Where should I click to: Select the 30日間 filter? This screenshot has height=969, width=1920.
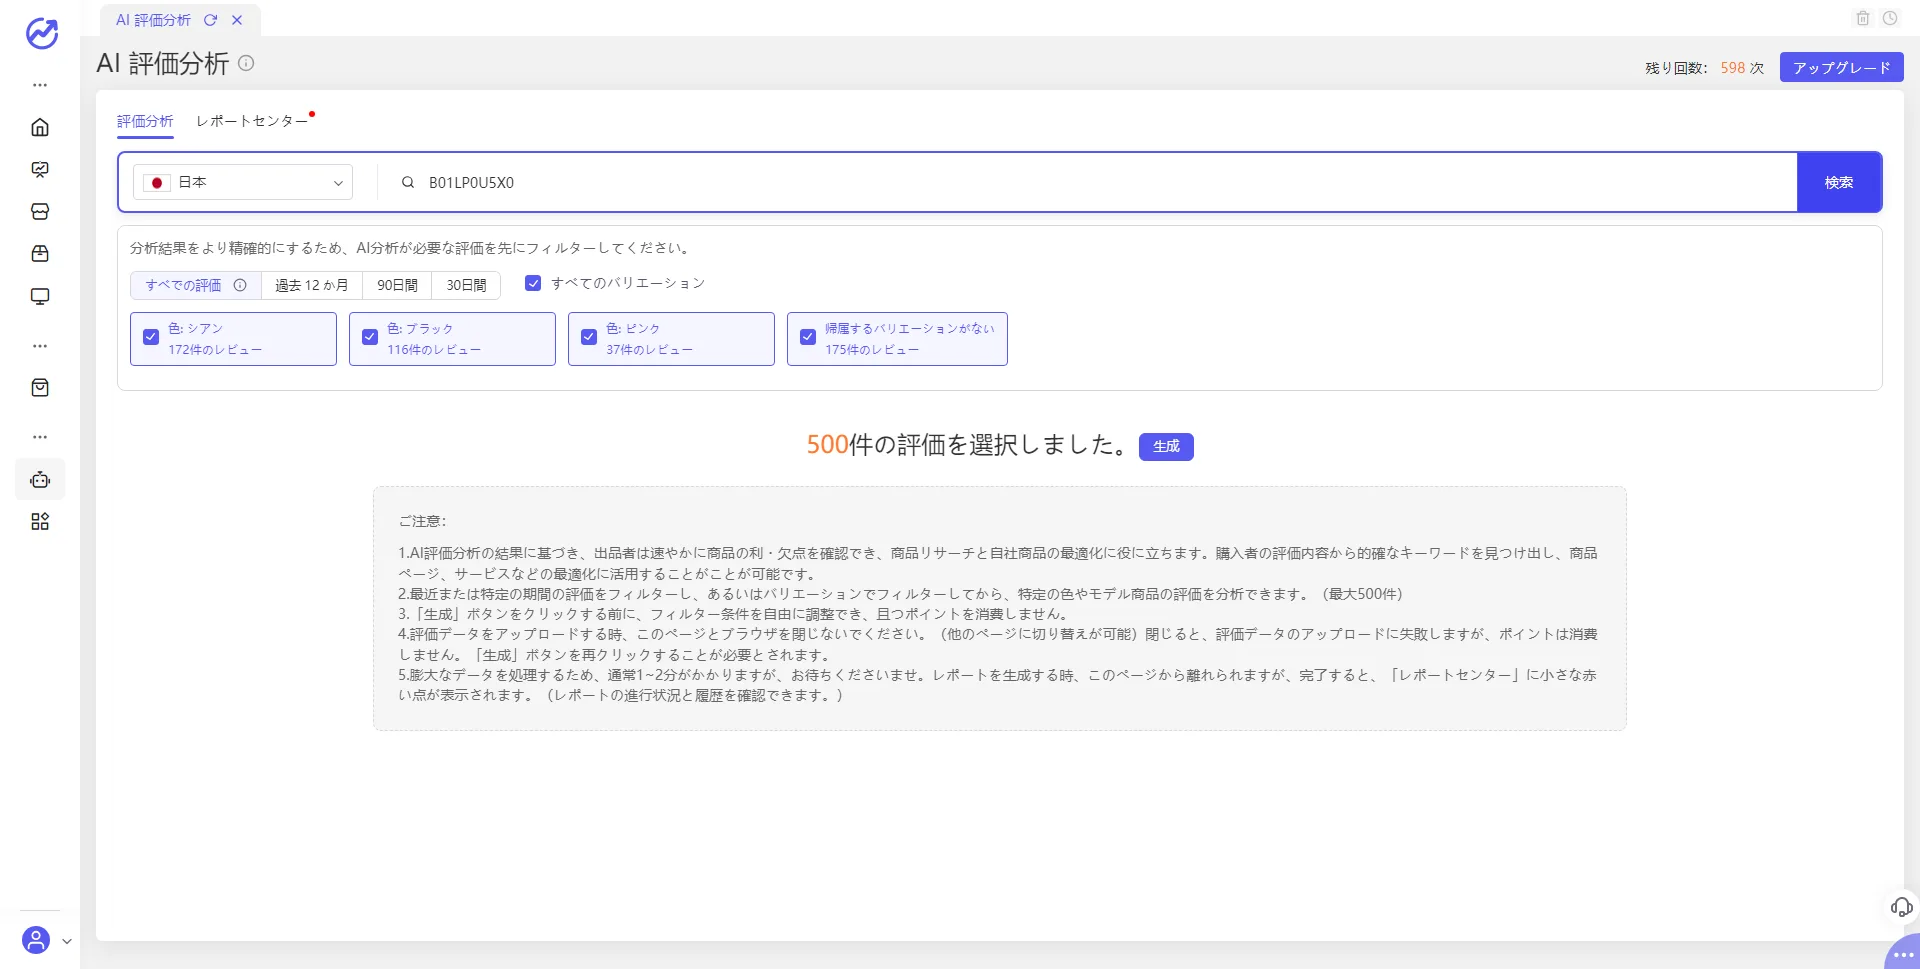pos(466,285)
